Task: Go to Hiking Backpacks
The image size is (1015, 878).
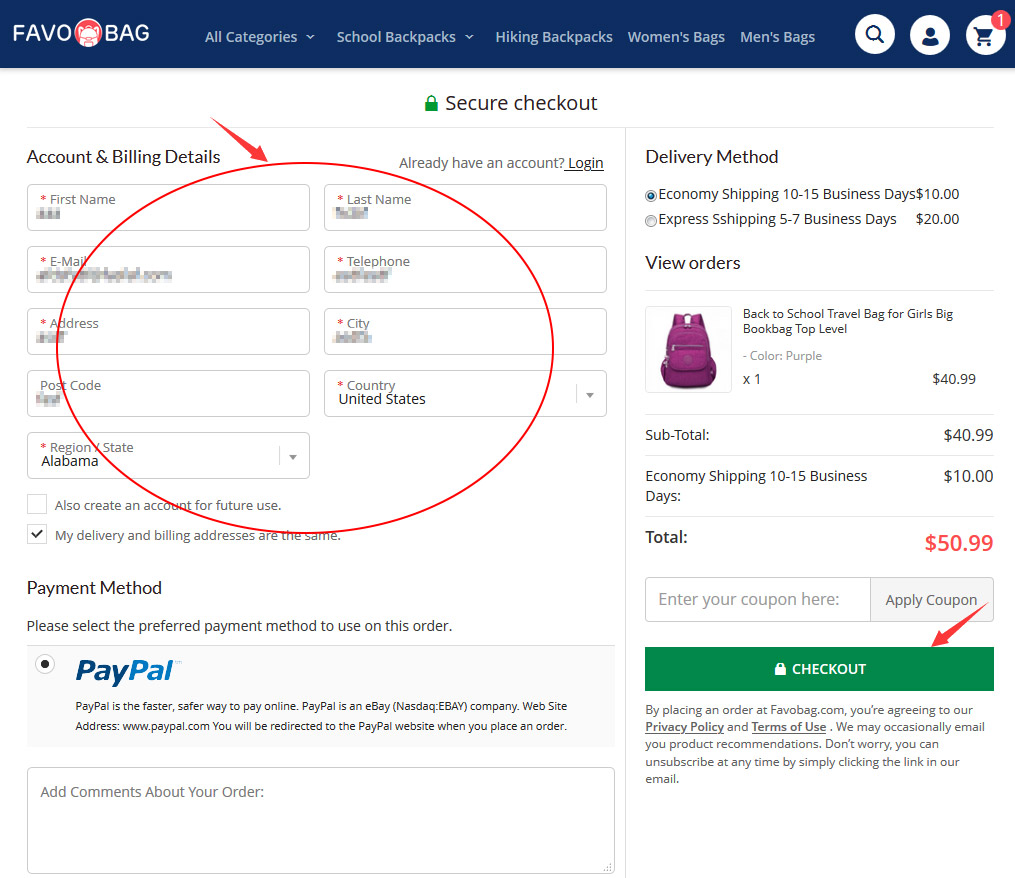Action: click(553, 37)
